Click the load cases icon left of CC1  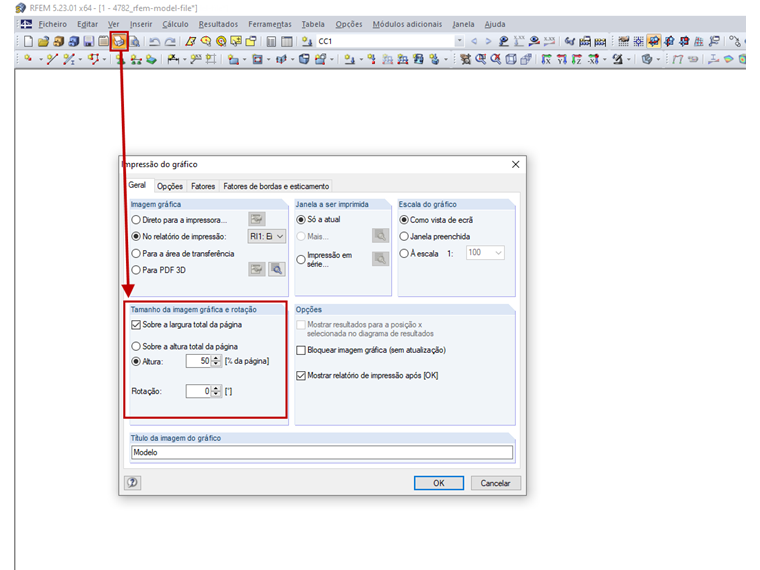pos(307,41)
